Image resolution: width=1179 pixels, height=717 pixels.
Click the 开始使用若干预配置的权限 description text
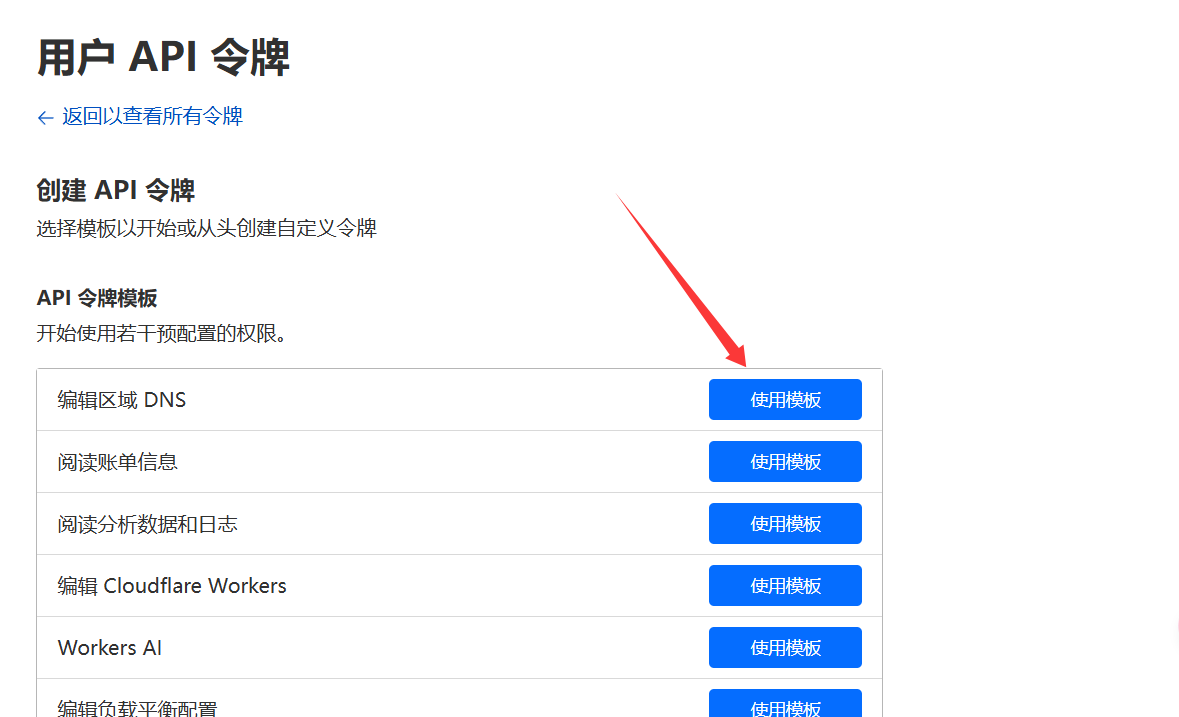pos(162,334)
